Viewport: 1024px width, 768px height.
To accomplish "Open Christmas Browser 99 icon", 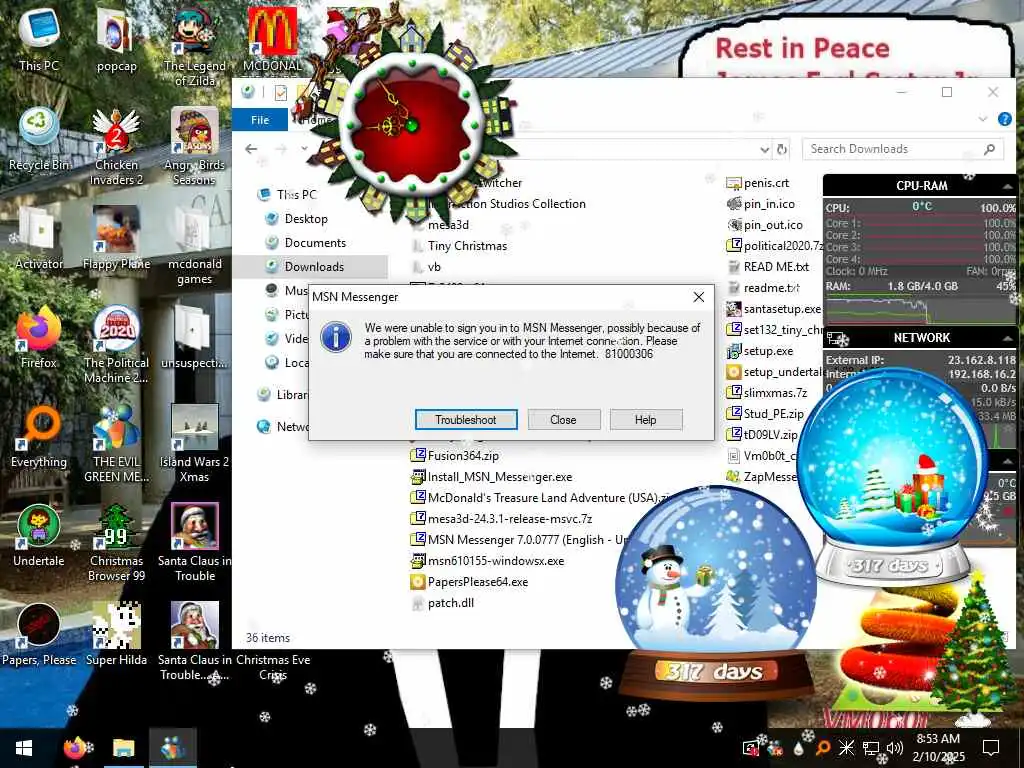I will [116, 543].
